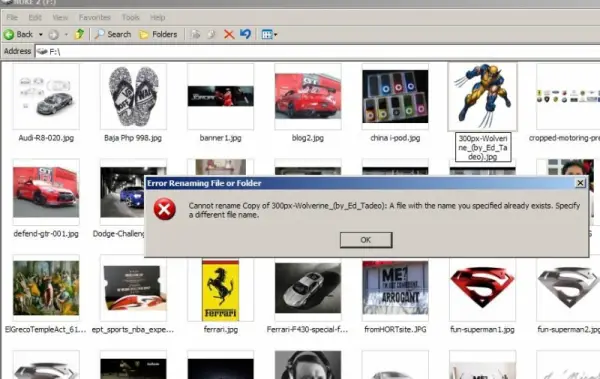Select the defend-gtr-001.jpg thumbnail
600x379 pixels.
[46, 192]
